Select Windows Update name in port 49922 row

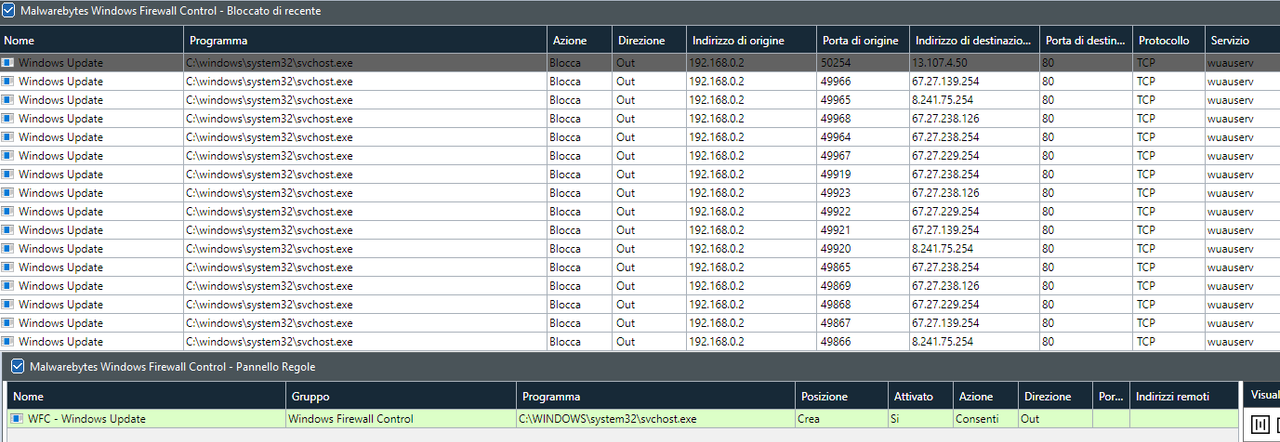click(61, 212)
